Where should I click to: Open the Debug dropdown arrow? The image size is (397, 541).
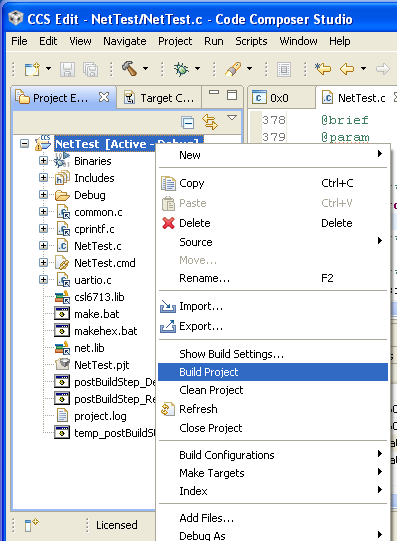[x=197, y=69]
